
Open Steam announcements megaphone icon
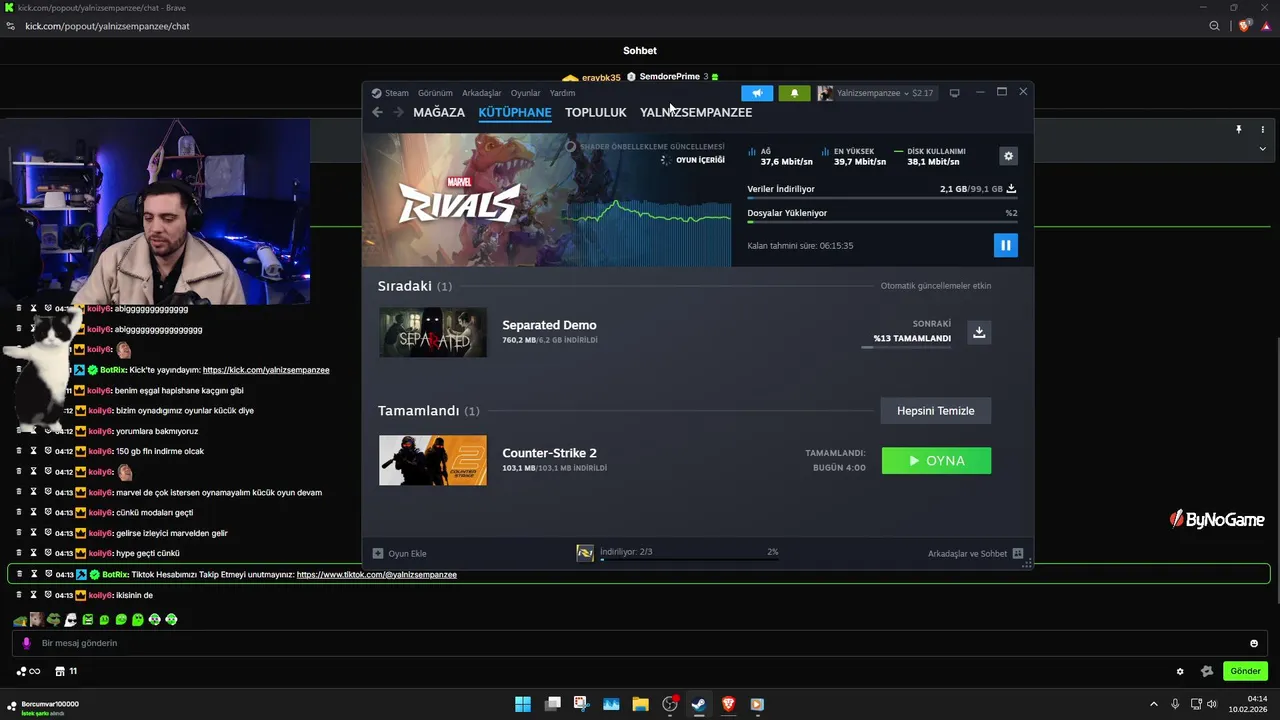pos(757,93)
